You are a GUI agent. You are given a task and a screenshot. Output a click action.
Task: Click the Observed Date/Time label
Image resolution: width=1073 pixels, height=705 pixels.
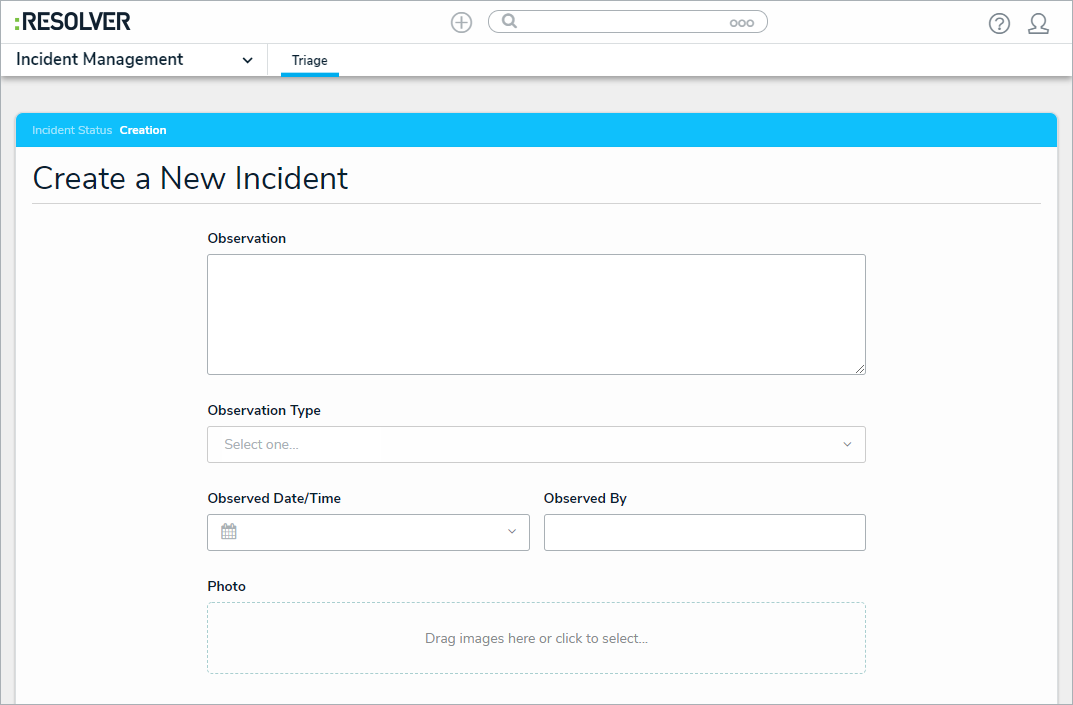coord(274,498)
